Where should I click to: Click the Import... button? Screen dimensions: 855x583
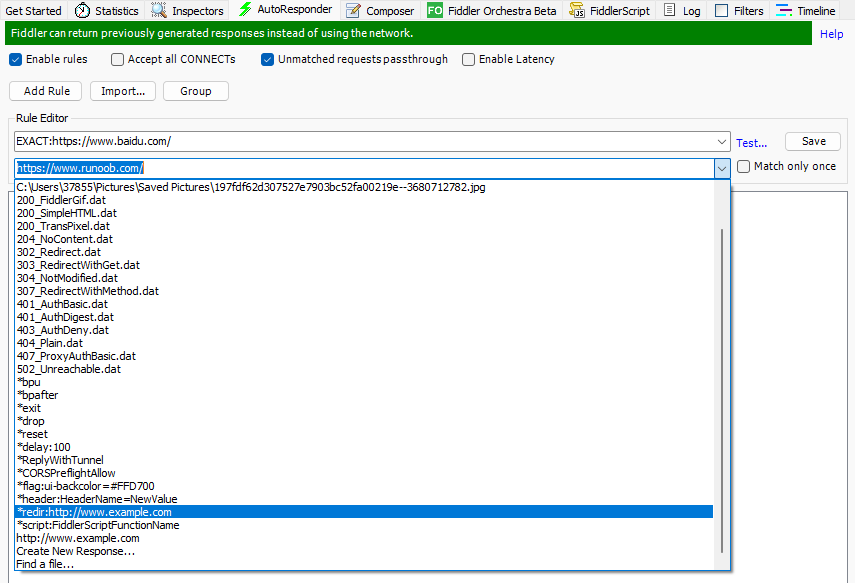(x=123, y=91)
